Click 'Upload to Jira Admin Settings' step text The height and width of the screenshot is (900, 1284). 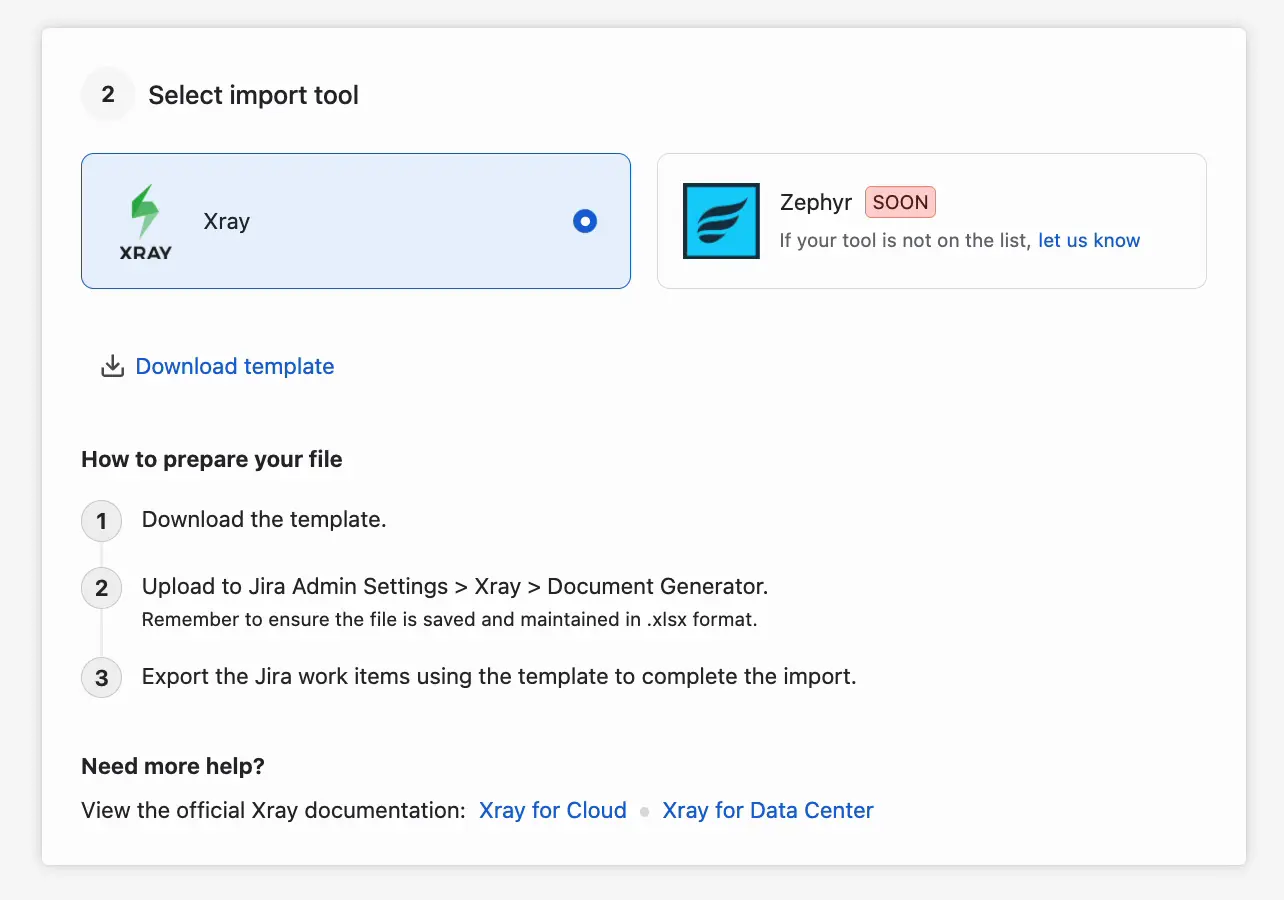[455, 586]
